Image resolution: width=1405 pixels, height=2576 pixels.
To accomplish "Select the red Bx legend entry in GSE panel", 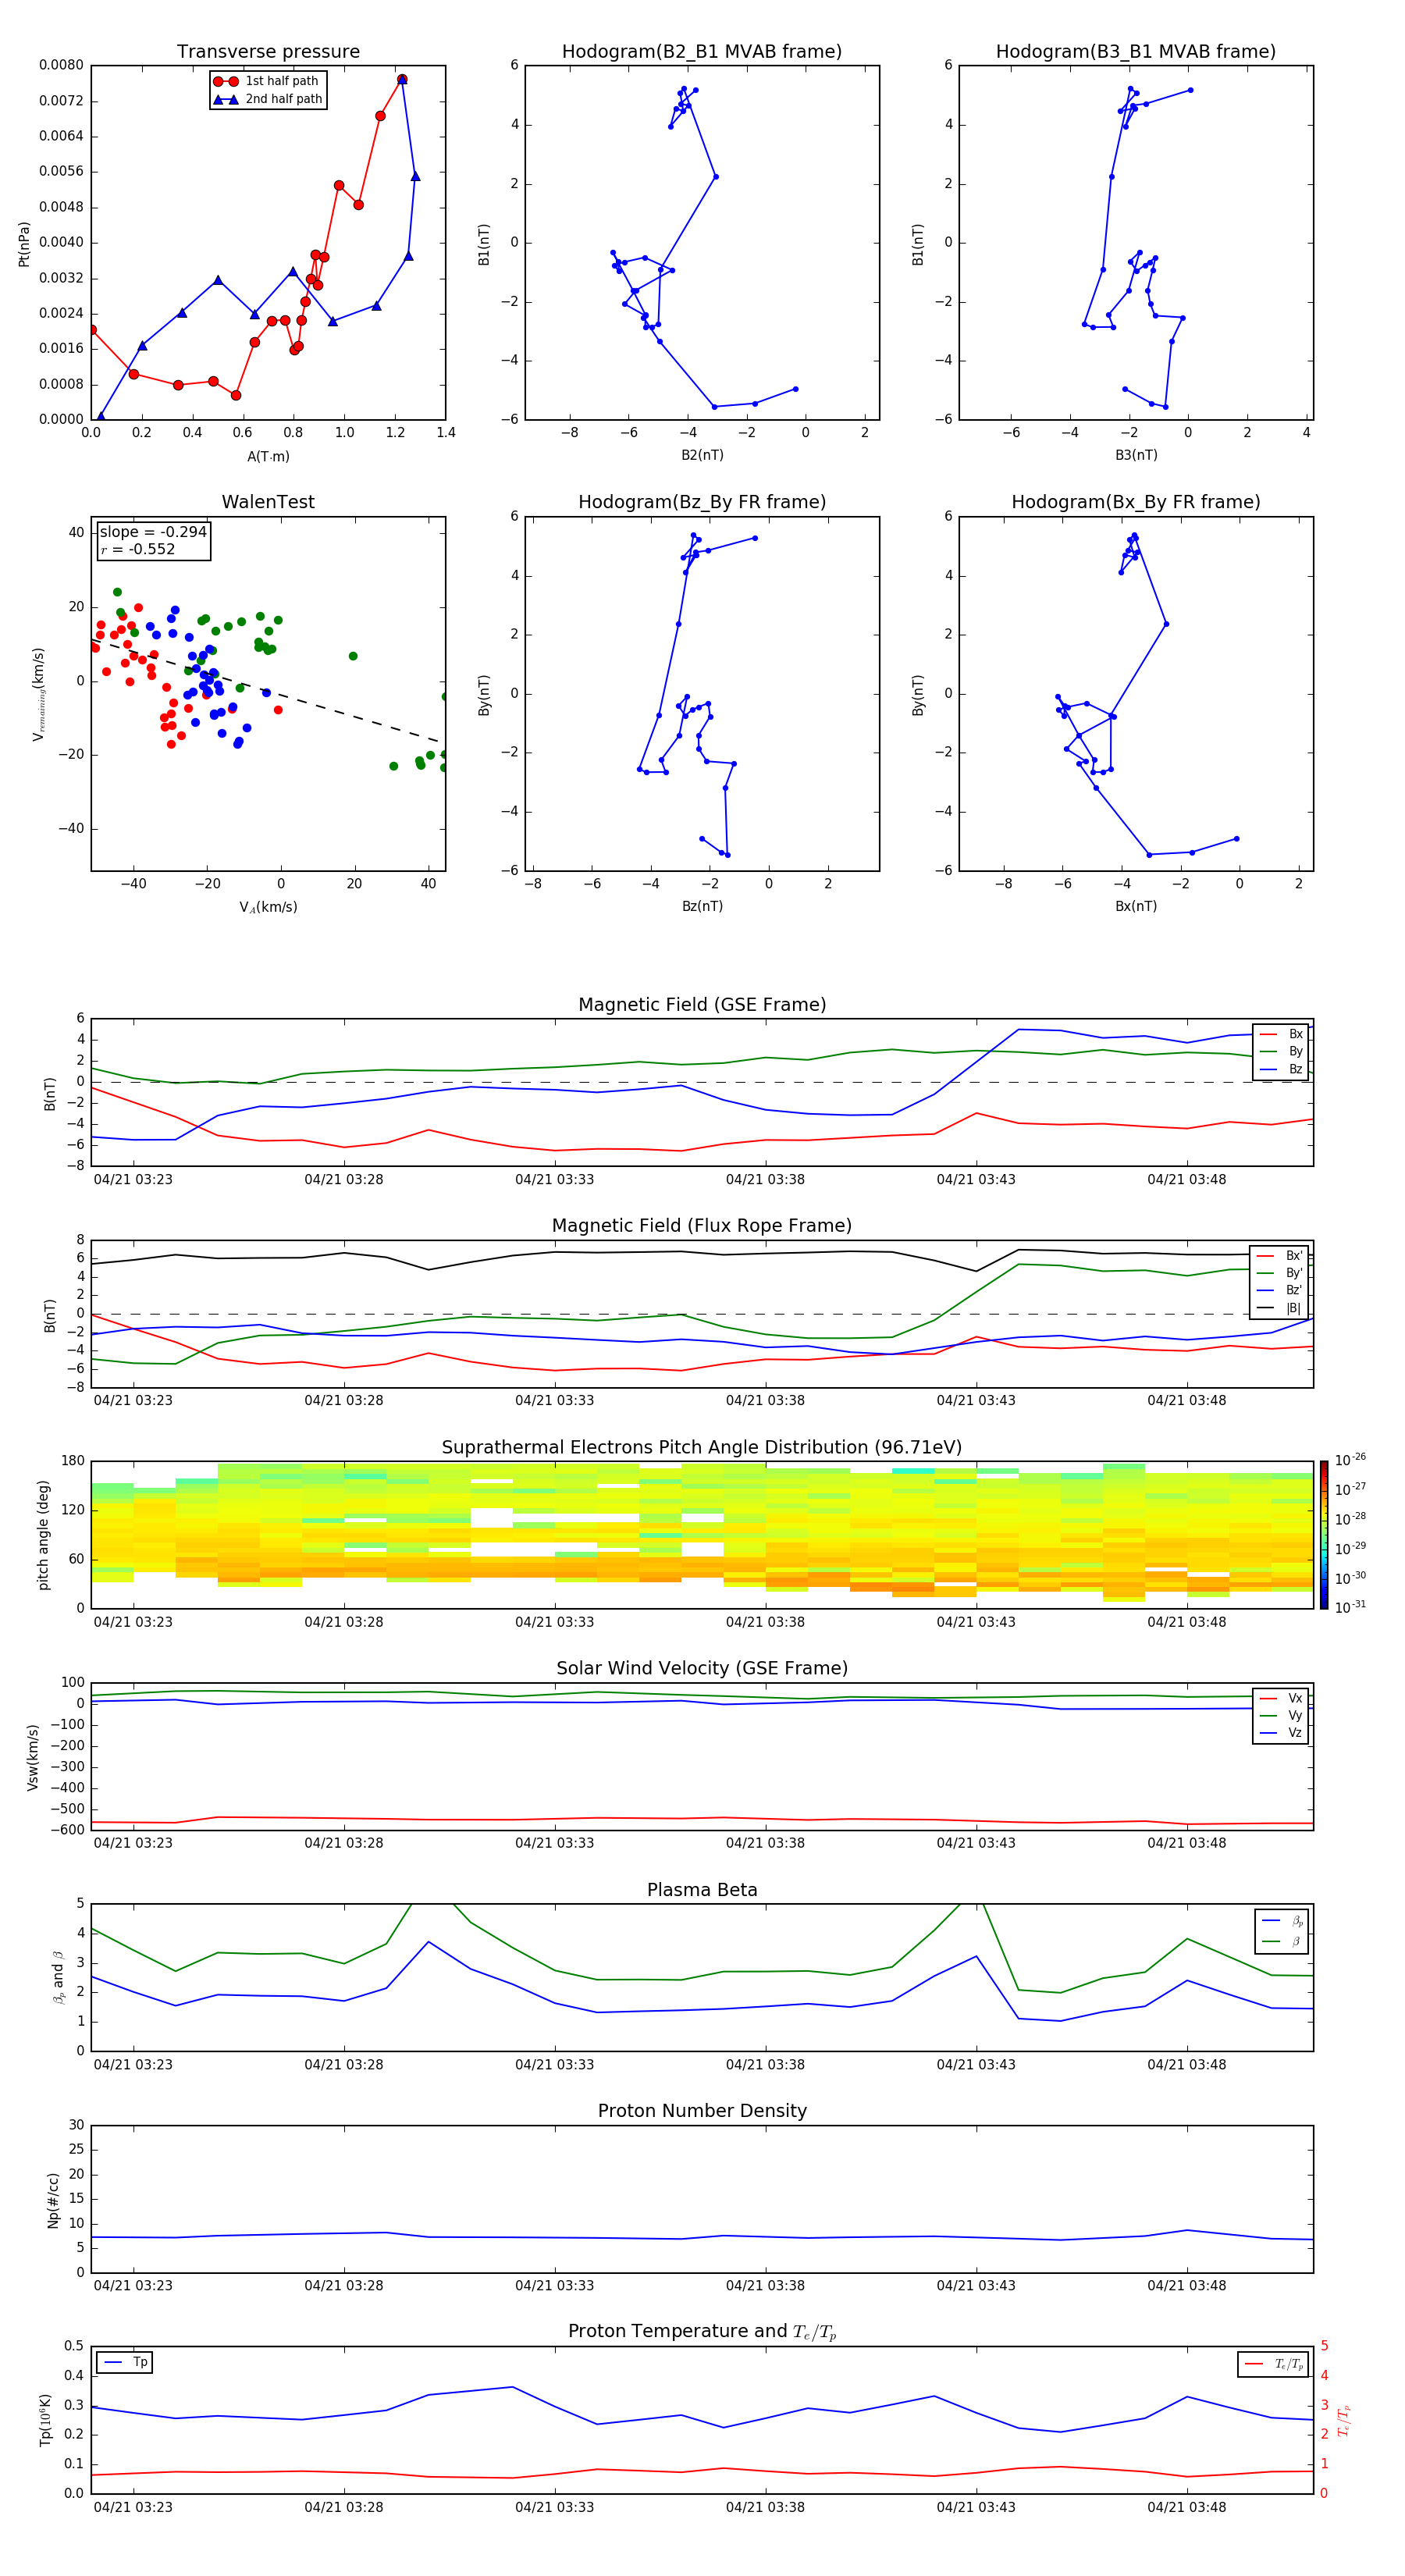I will pyautogui.click(x=1281, y=1034).
